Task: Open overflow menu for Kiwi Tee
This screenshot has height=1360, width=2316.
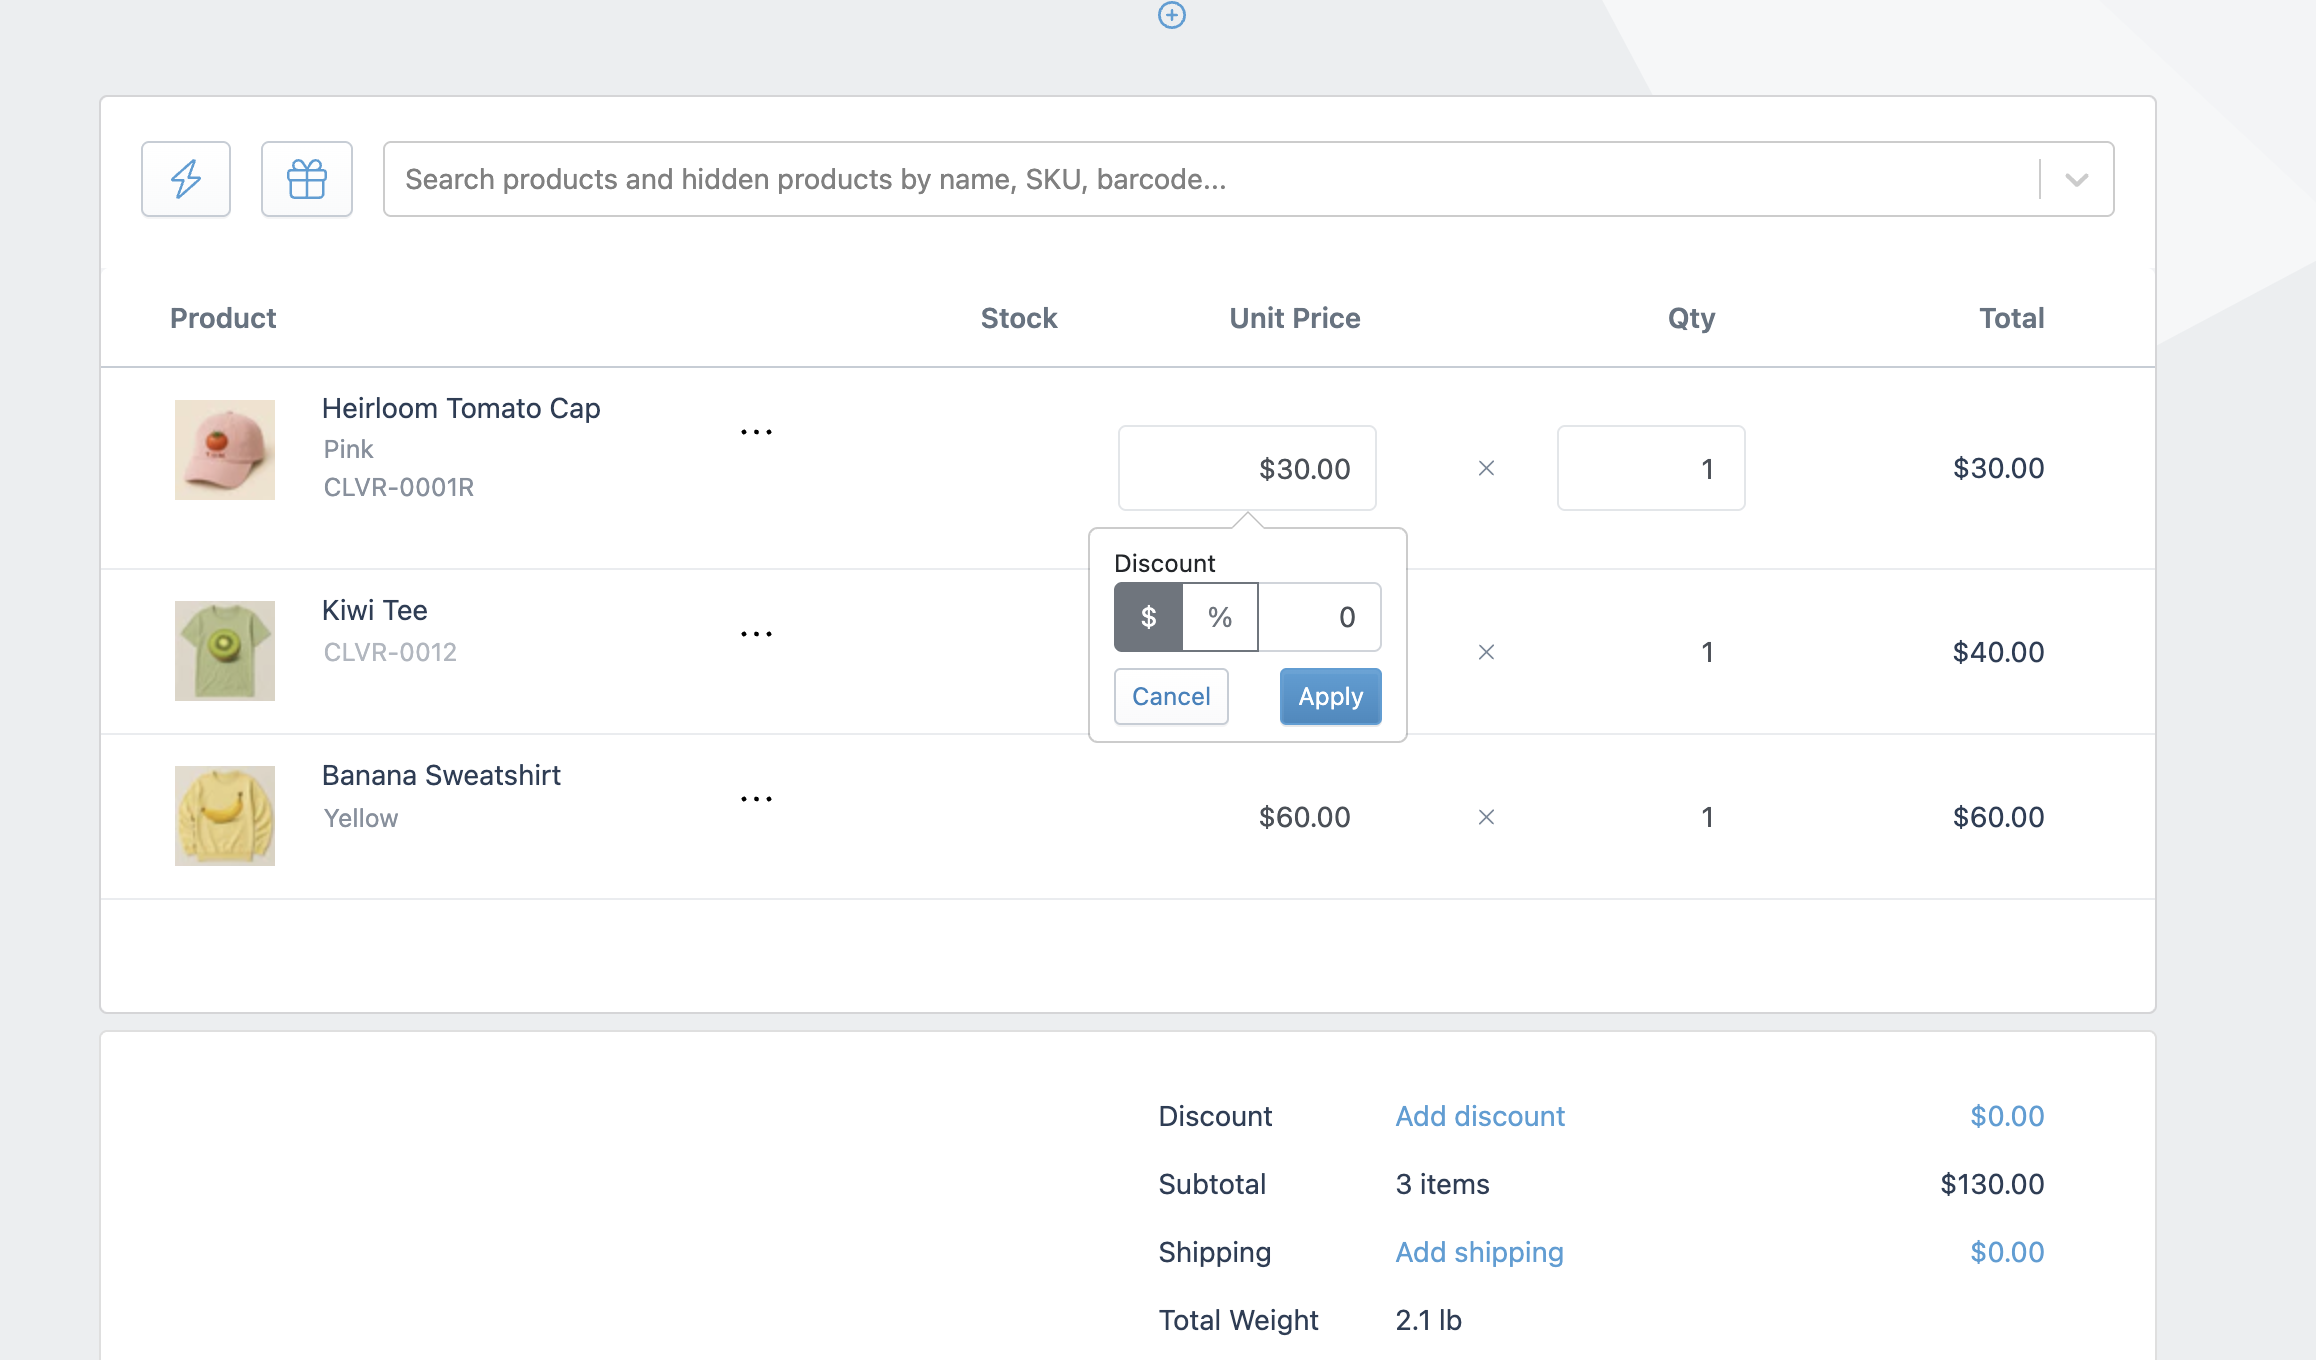Action: [757, 632]
